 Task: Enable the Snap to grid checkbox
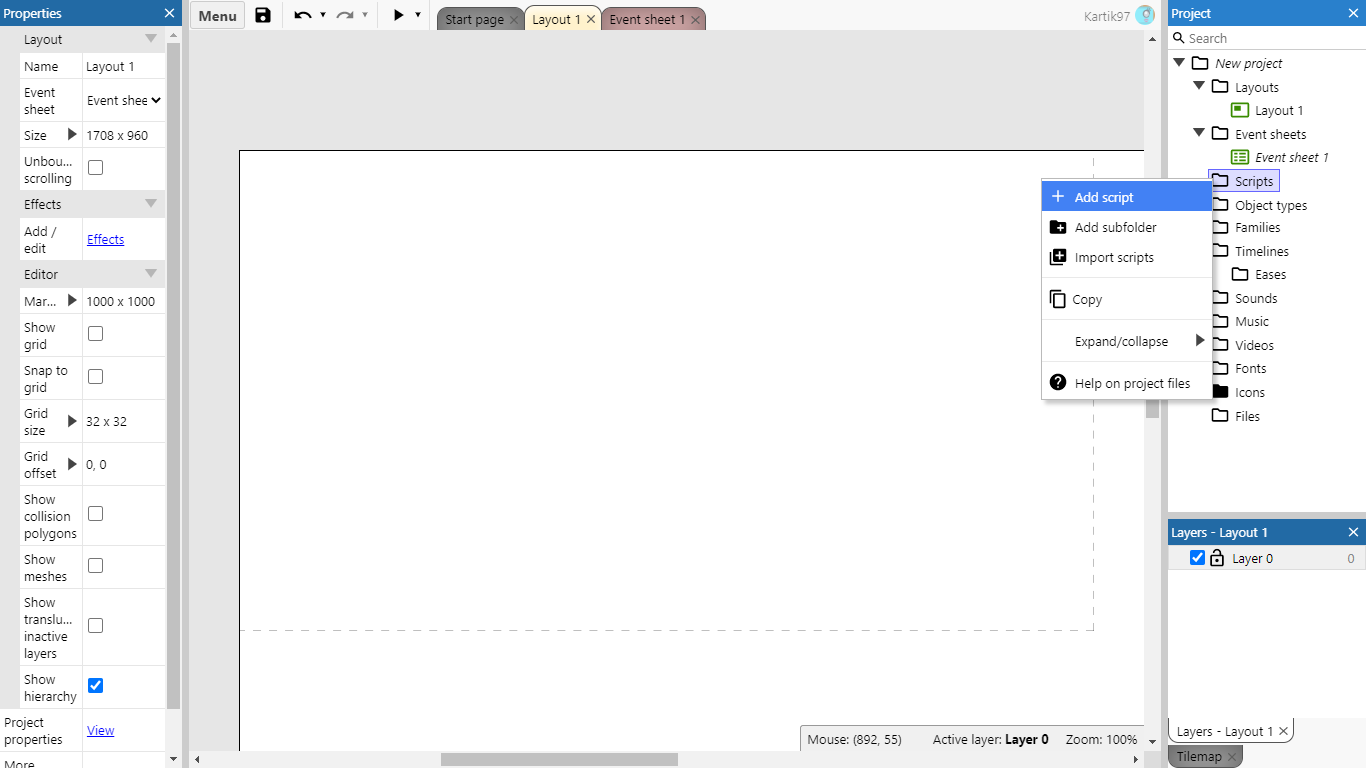point(95,377)
